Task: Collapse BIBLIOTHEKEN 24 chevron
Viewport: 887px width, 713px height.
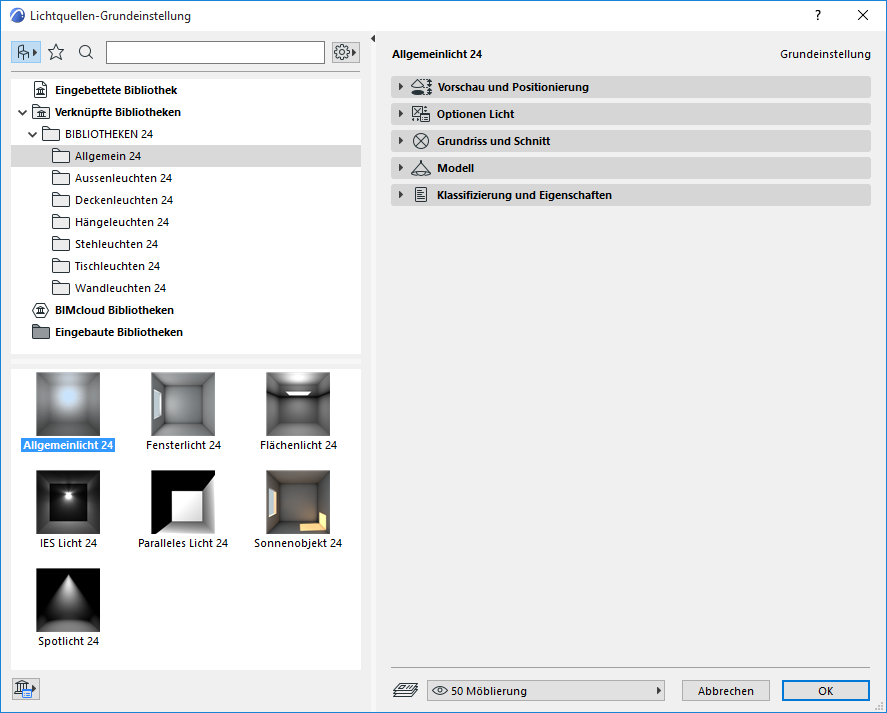Action: 33,134
